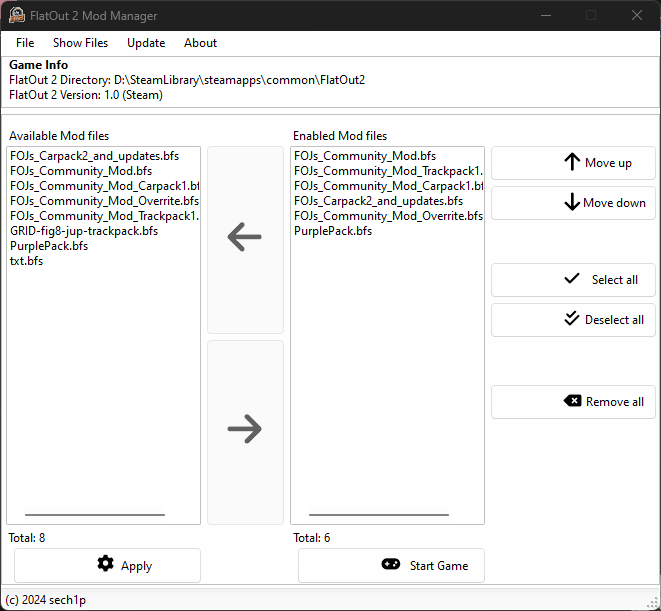Select FOJs_Community_Mod_Carpack1 in Enabled list

click(387, 186)
